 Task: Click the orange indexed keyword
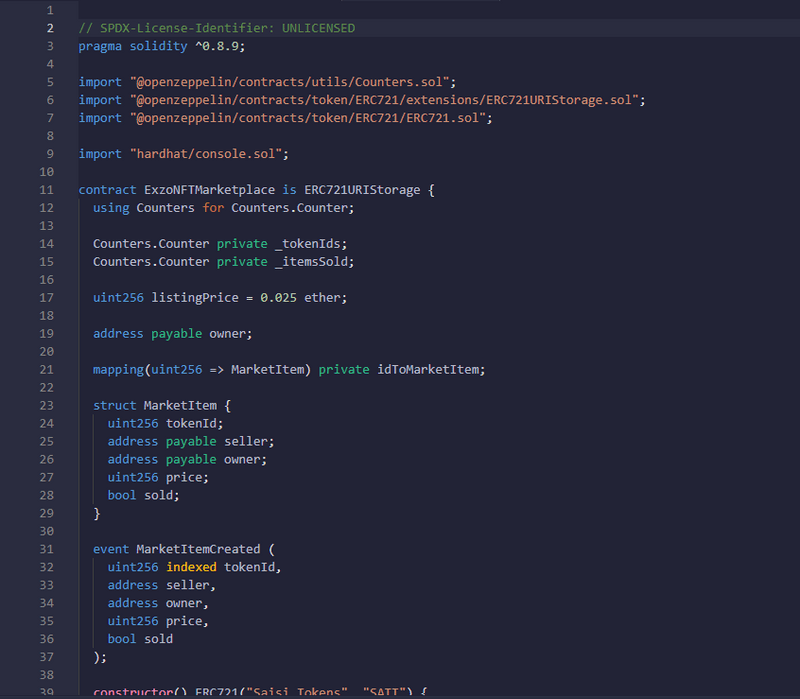point(190,567)
